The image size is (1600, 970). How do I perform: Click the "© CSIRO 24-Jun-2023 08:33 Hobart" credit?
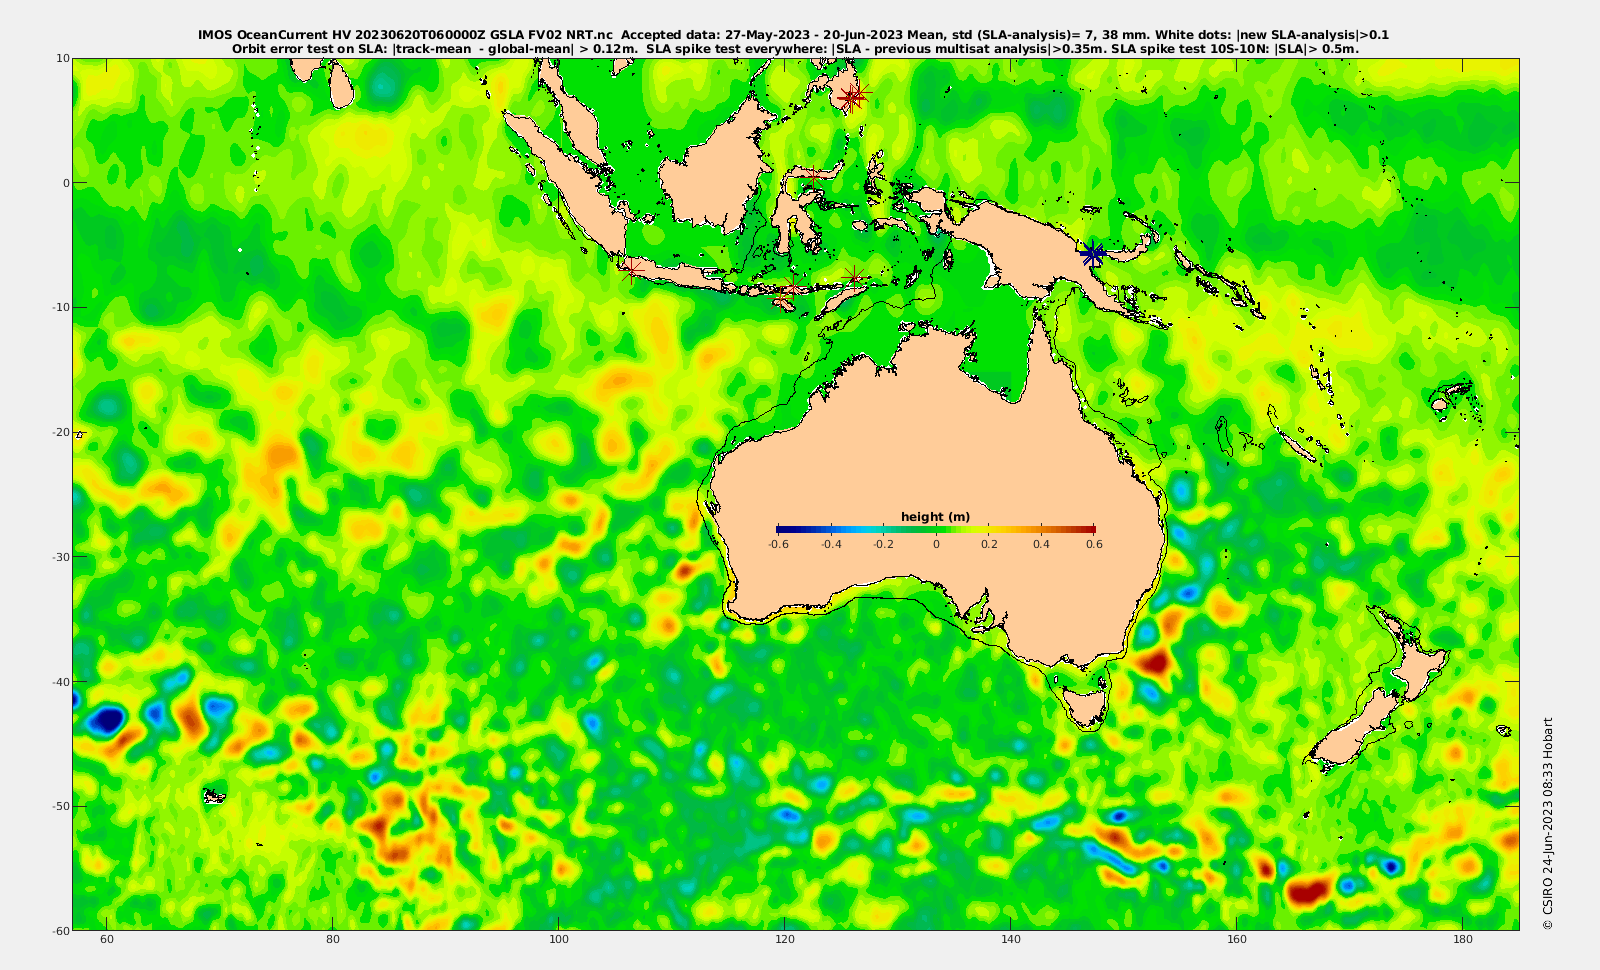click(1548, 824)
